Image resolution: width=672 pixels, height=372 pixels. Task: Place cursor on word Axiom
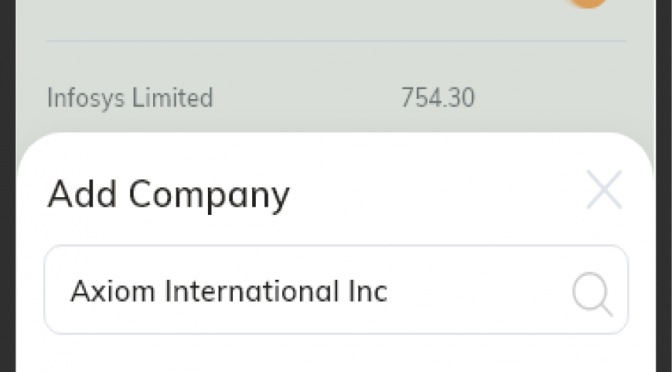click(112, 291)
